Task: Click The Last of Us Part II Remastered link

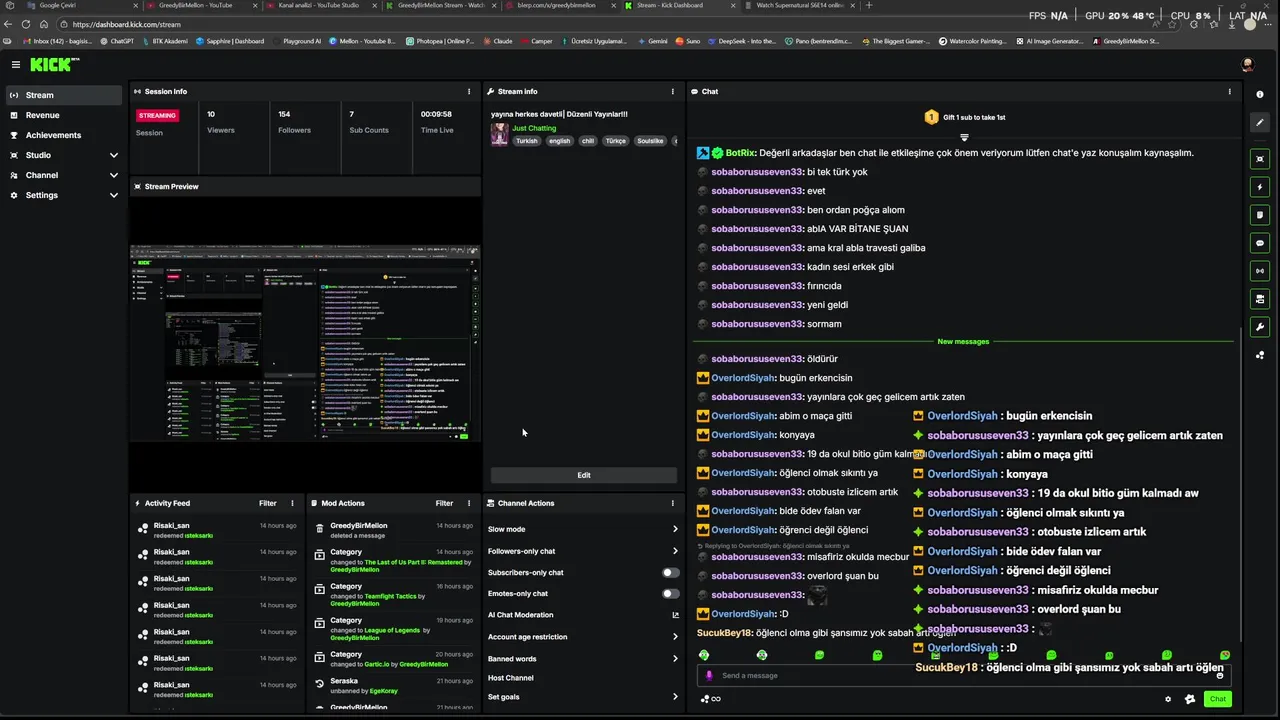Action: (413, 562)
